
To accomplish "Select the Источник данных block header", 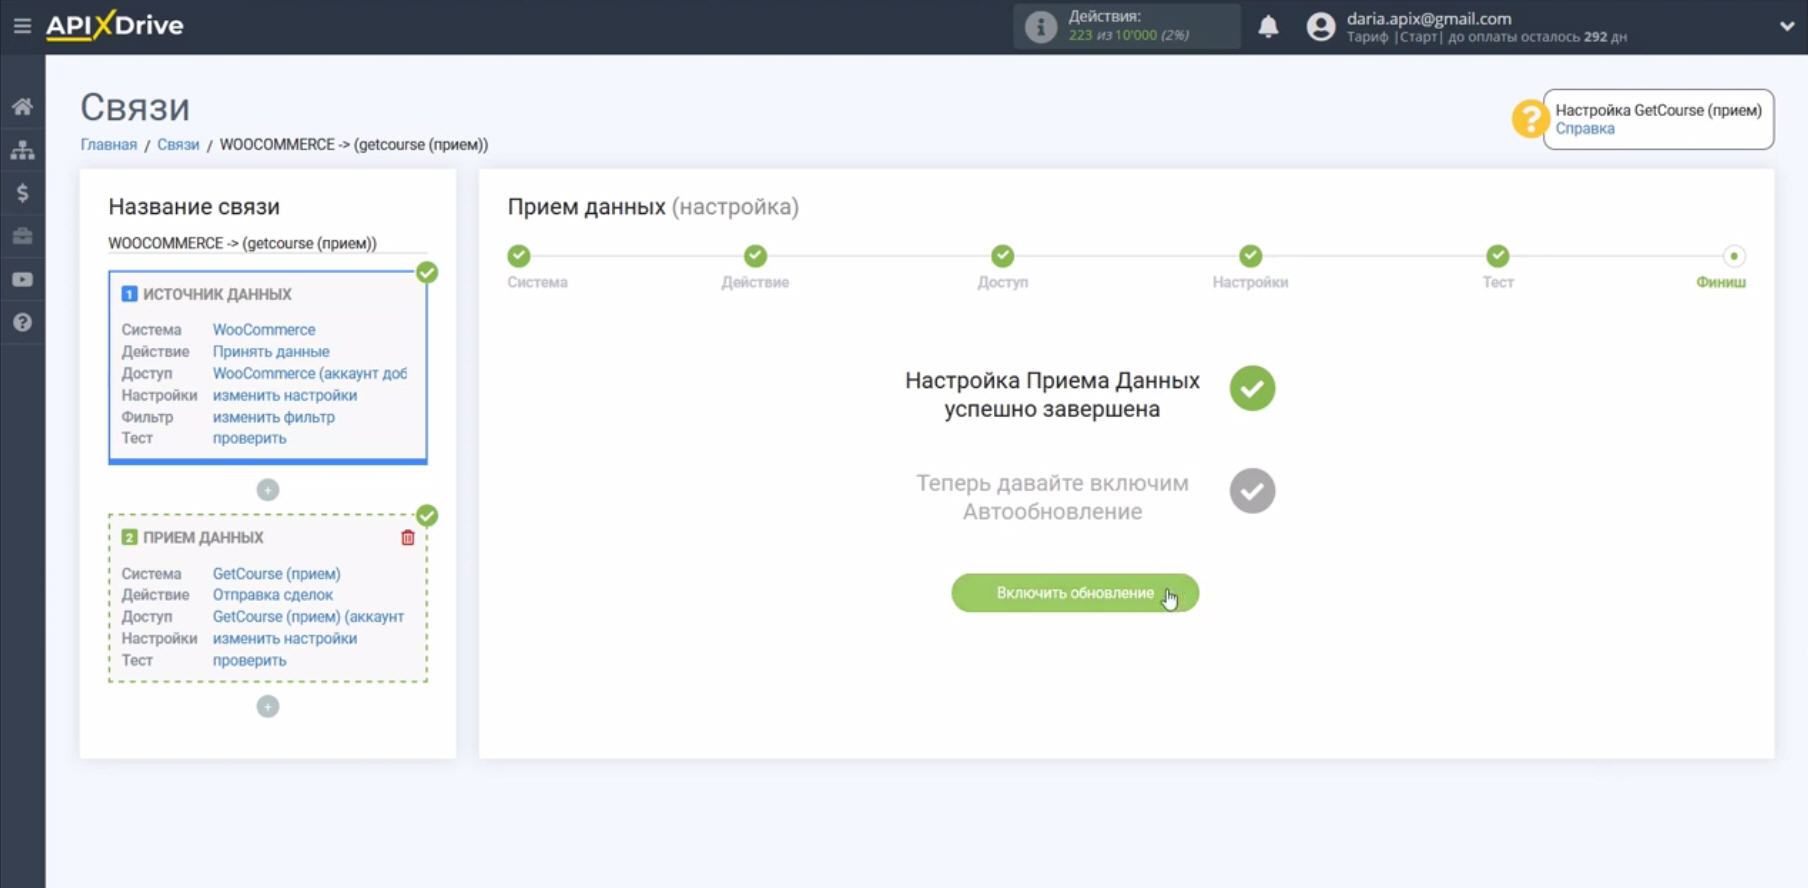I will pos(207,294).
